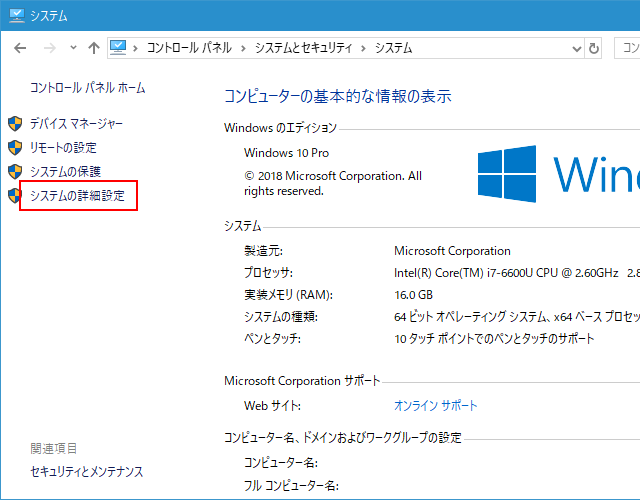The height and width of the screenshot is (500, 640).
Task: Select コントロール パネル breadcrumb
Action: (189, 48)
